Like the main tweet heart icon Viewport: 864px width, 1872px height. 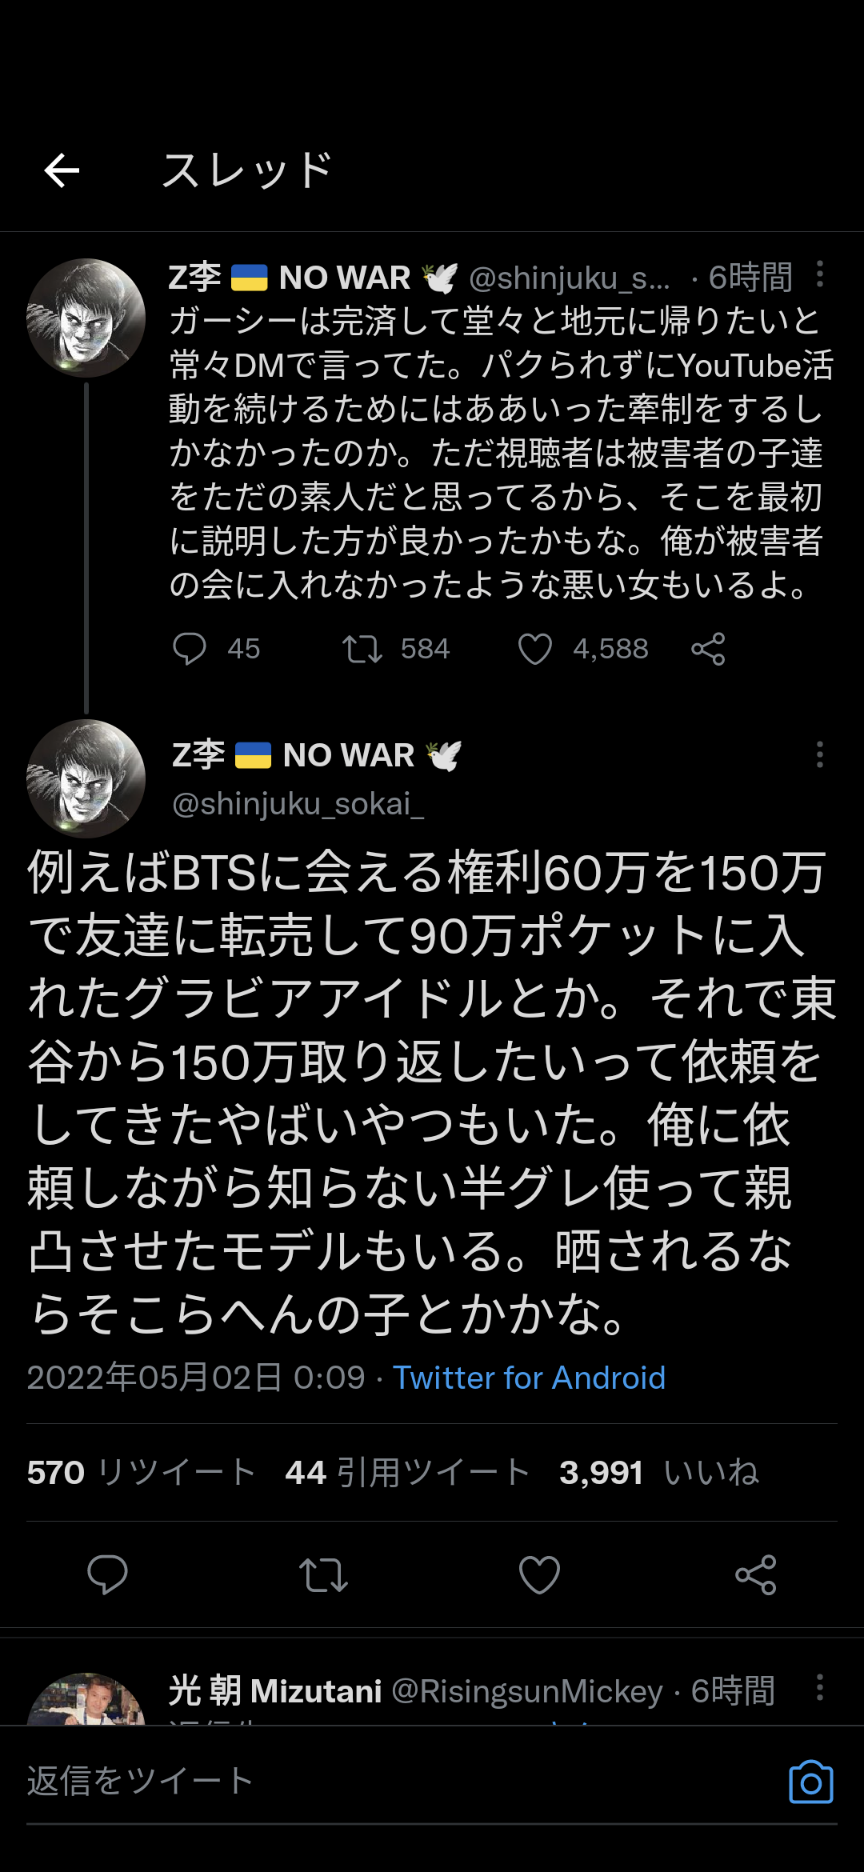pyautogui.click(x=539, y=1575)
